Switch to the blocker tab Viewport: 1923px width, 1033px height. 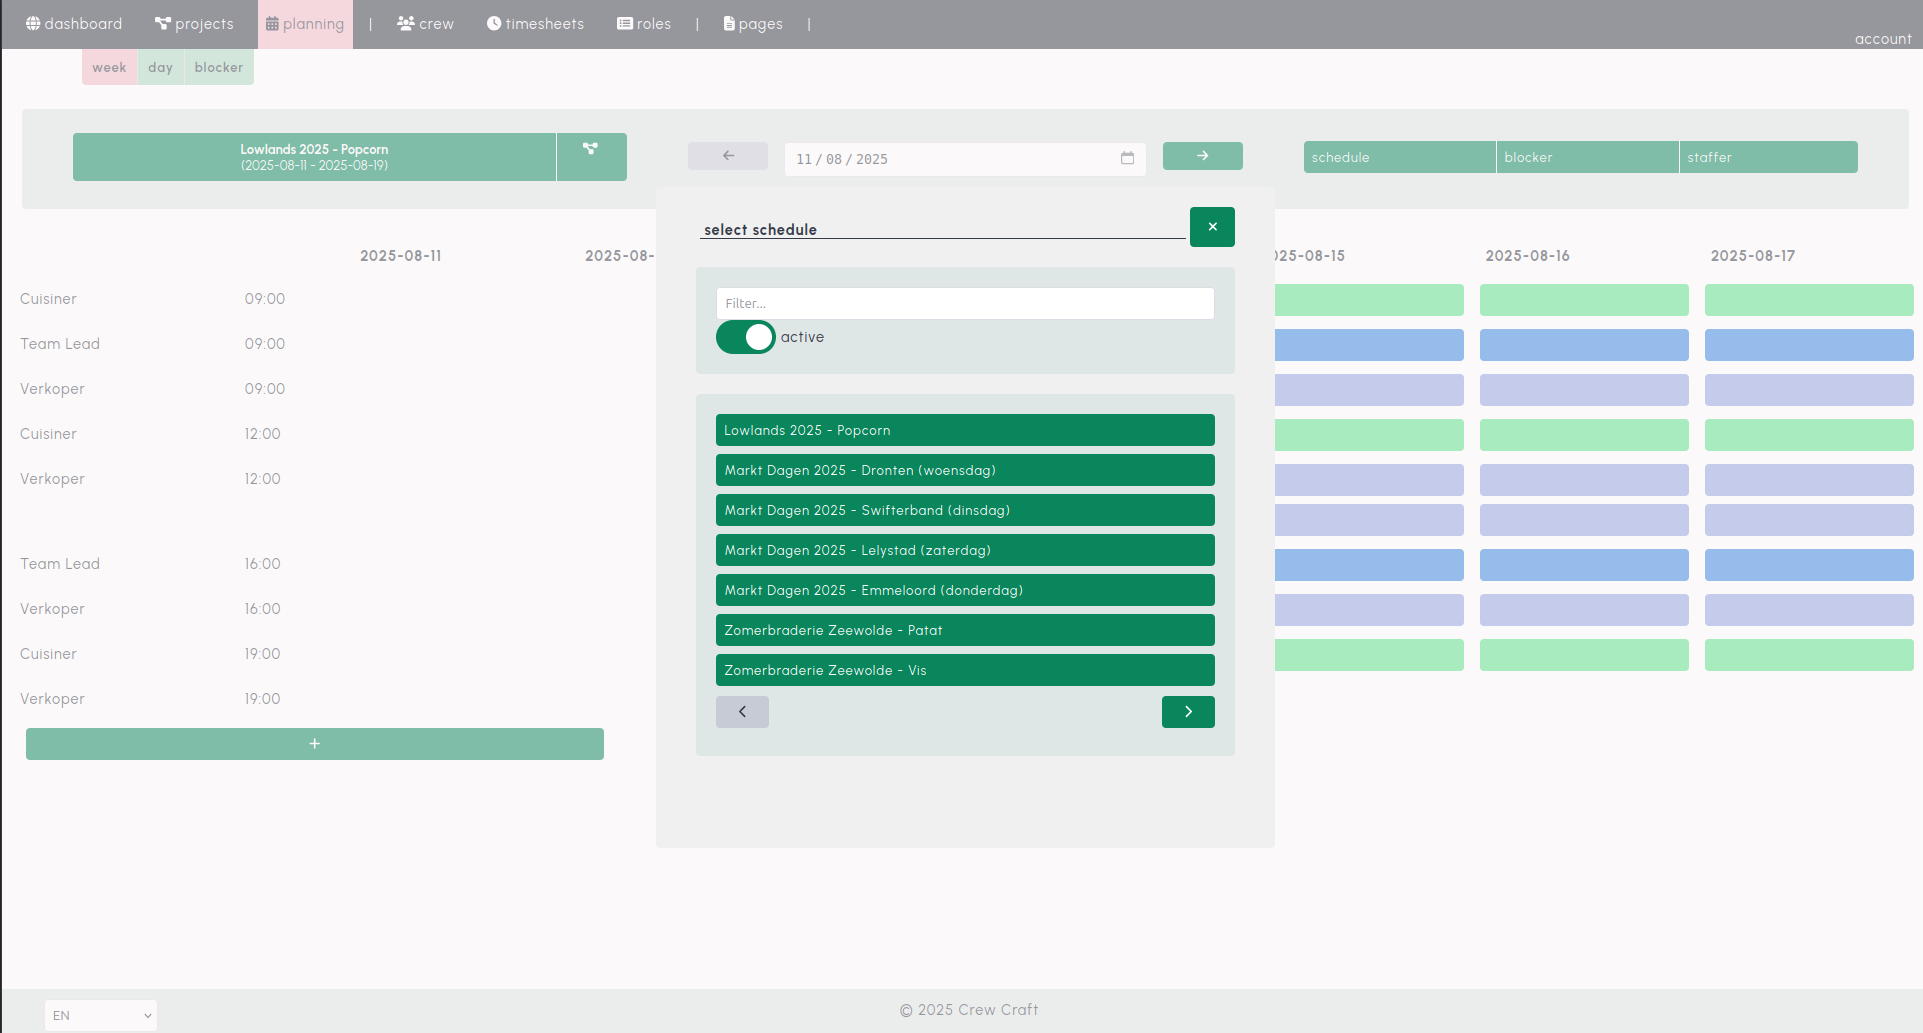[x=218, y=67]
